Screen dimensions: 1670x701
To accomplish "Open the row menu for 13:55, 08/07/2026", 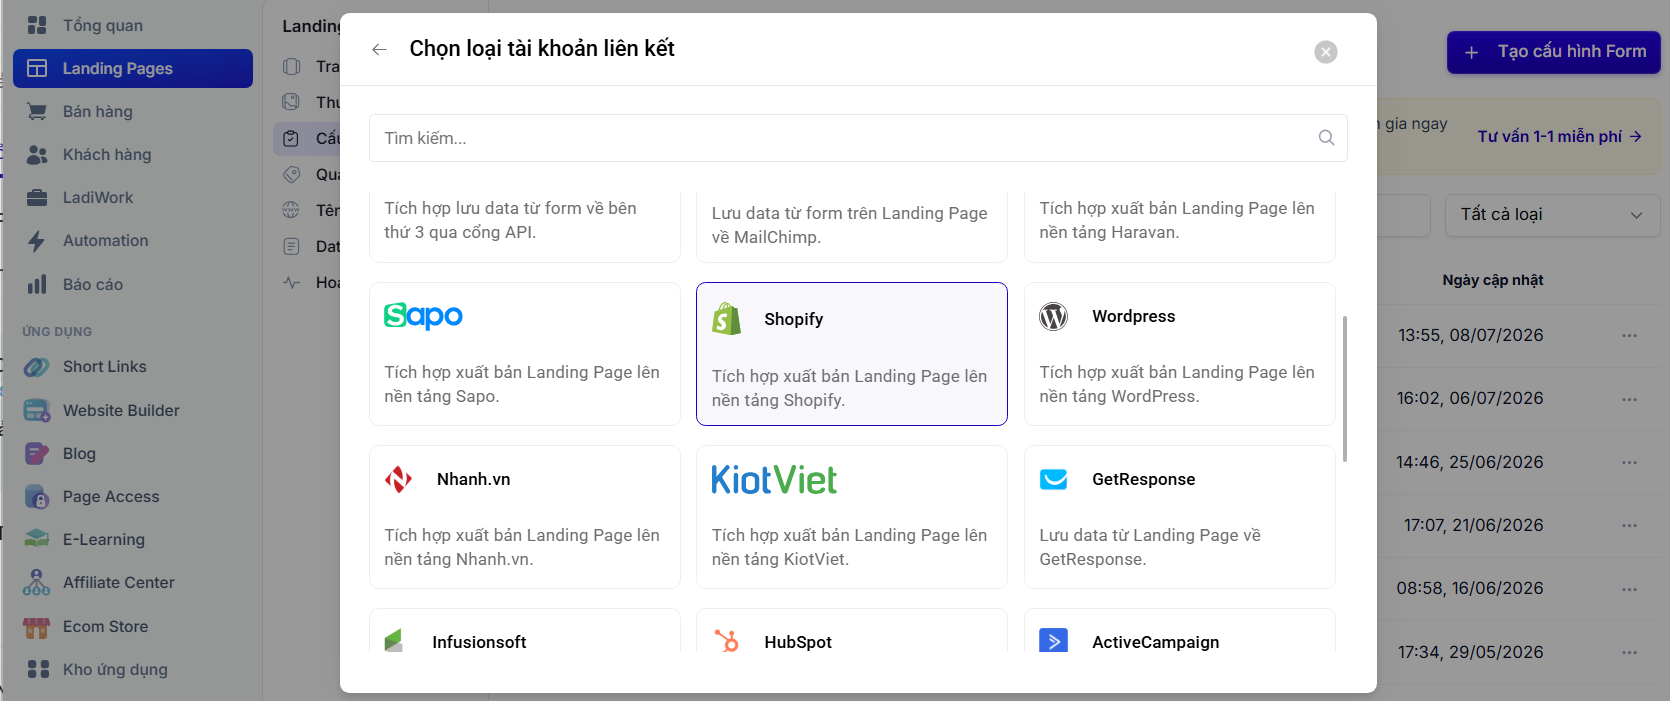I will click(x=1630, y=335).
